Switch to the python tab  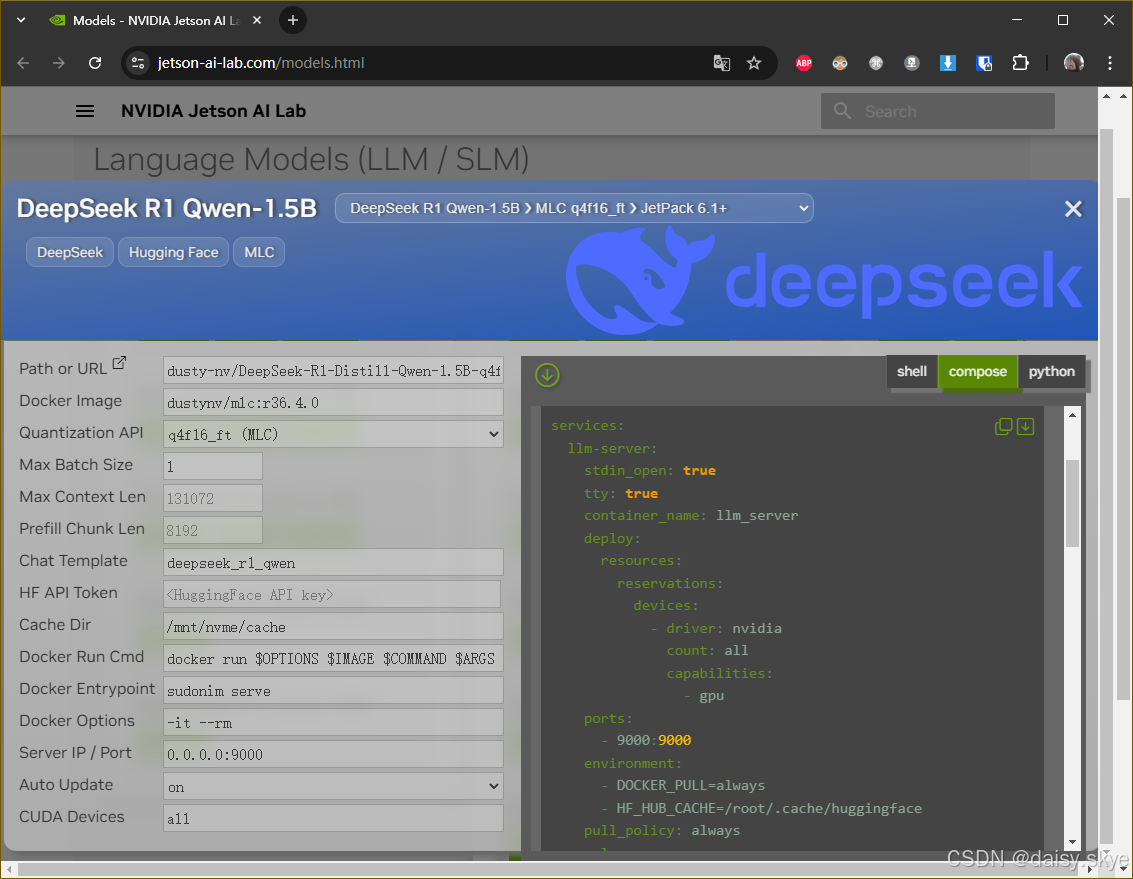click(x=1051, y=372)
